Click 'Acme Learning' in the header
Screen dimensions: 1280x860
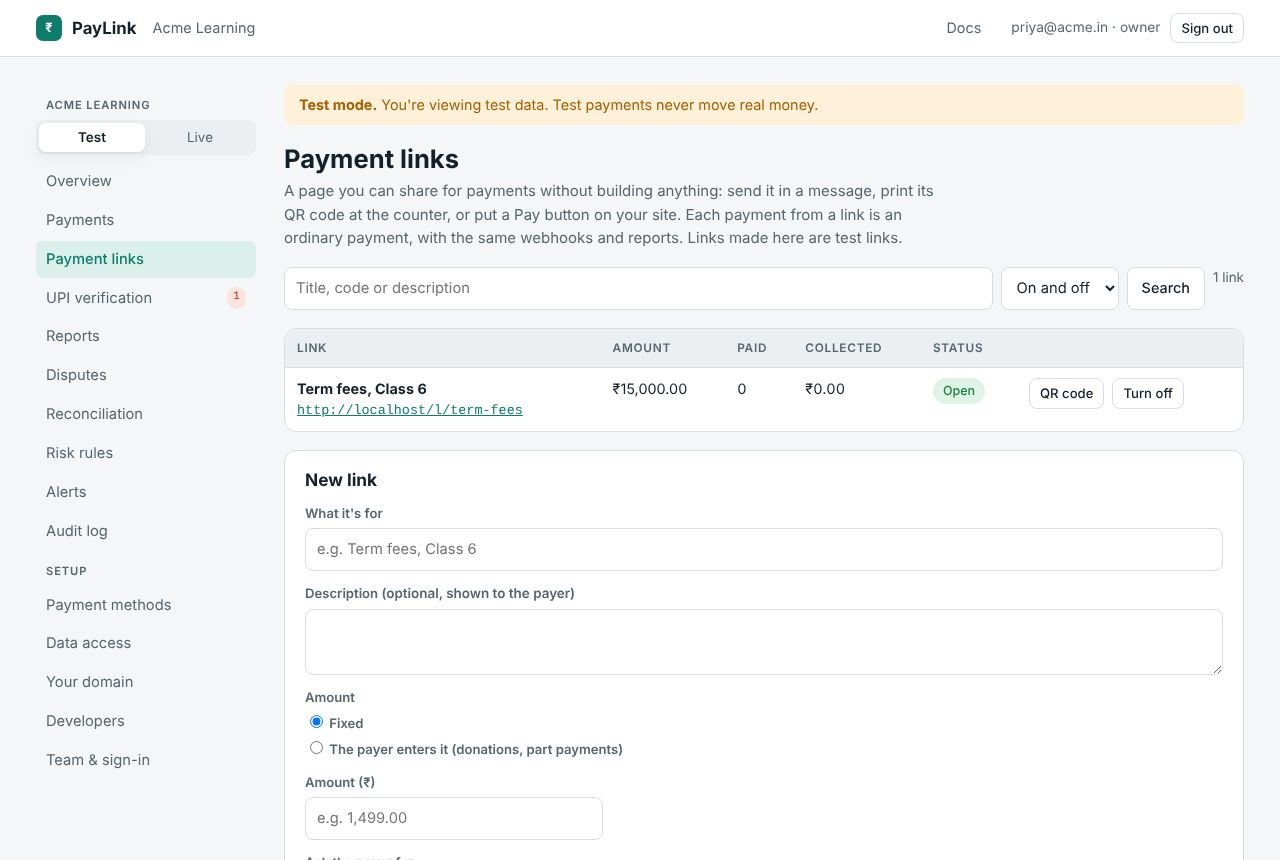204,28
